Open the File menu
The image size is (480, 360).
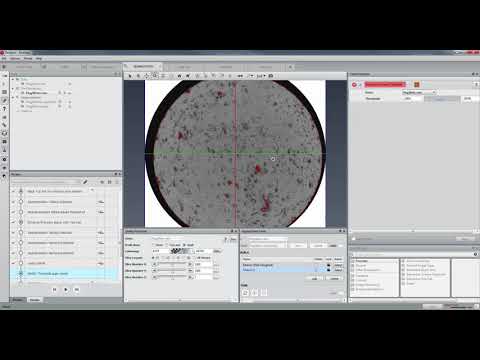(4, 58)
